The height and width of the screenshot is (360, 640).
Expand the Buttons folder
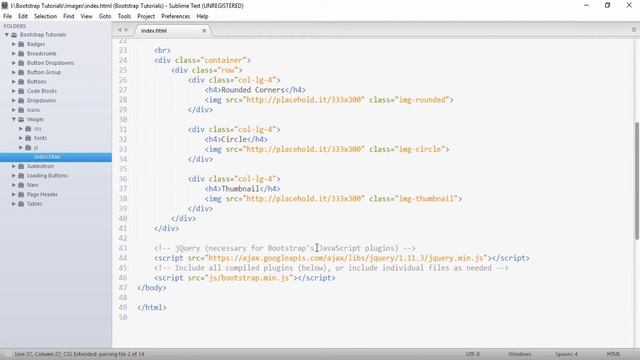pos(14,82)
